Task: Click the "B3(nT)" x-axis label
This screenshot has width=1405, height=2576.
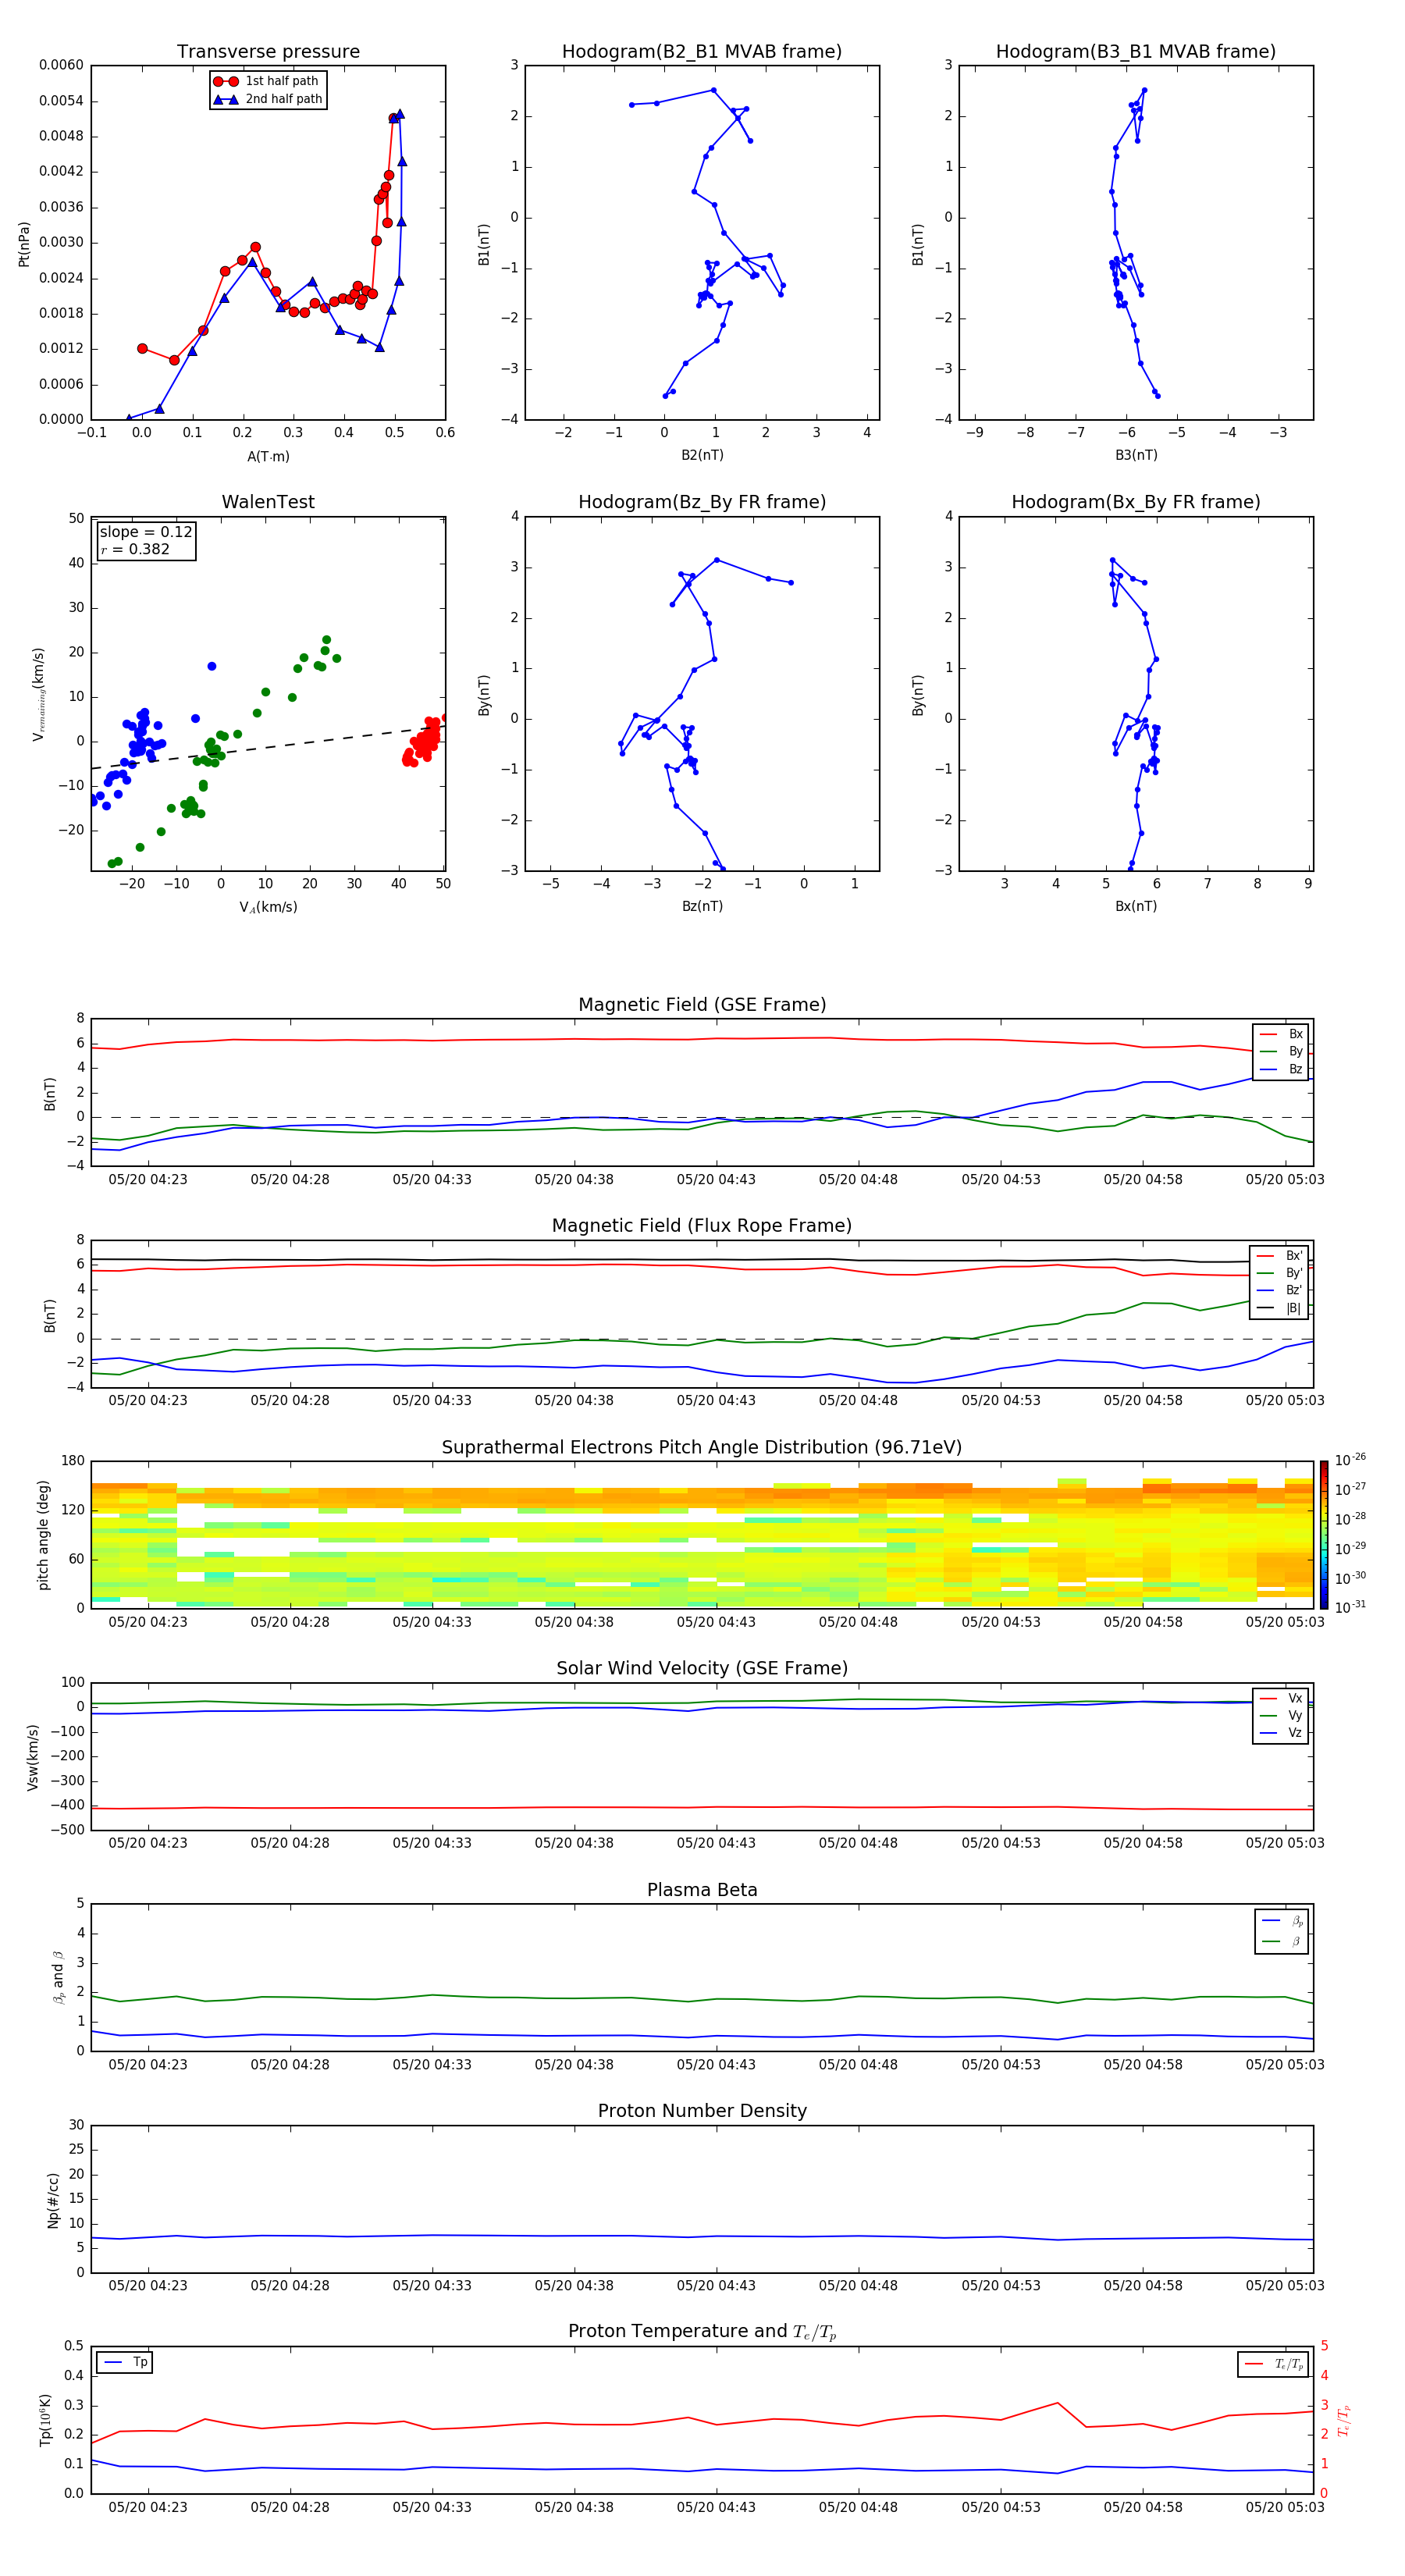Action: [x=1136, y=455]
